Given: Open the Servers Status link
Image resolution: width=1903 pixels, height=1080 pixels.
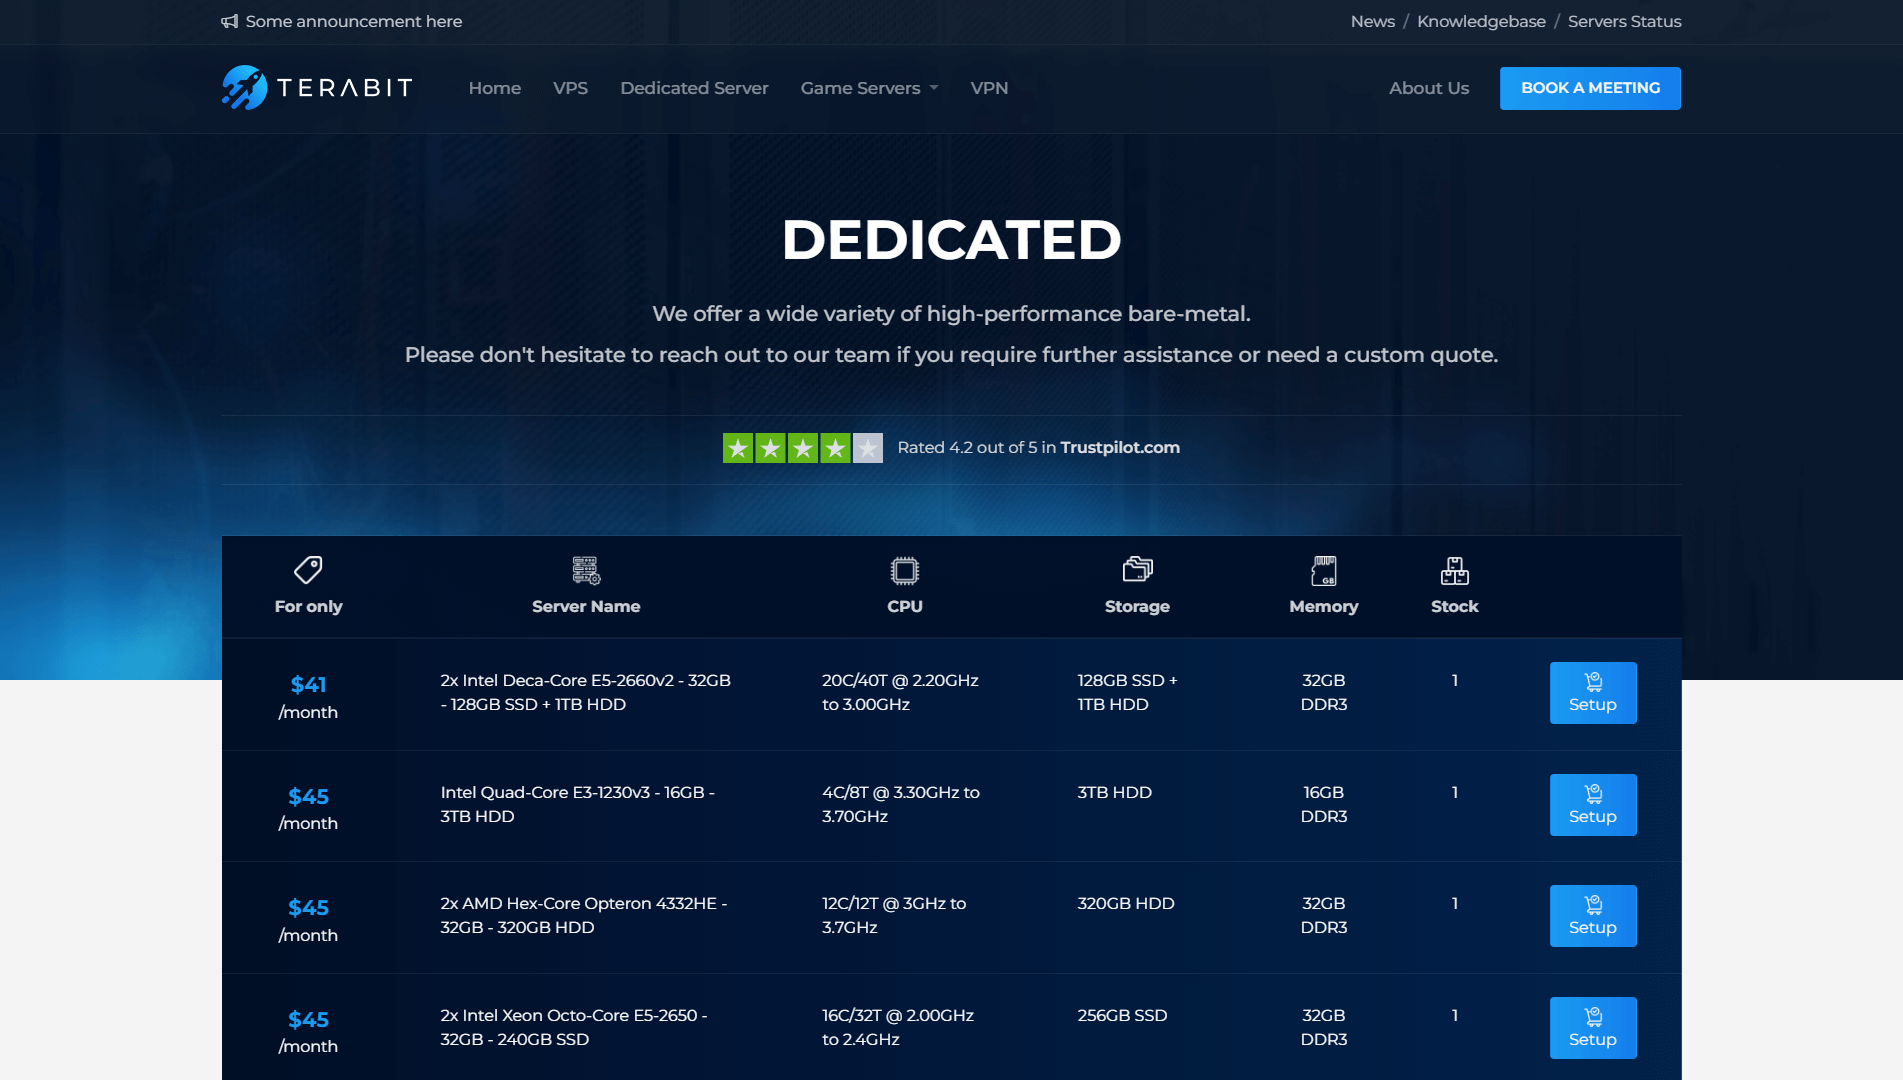Looking at the screenshot, I should pyautogui.click(x=1624, y=21).
